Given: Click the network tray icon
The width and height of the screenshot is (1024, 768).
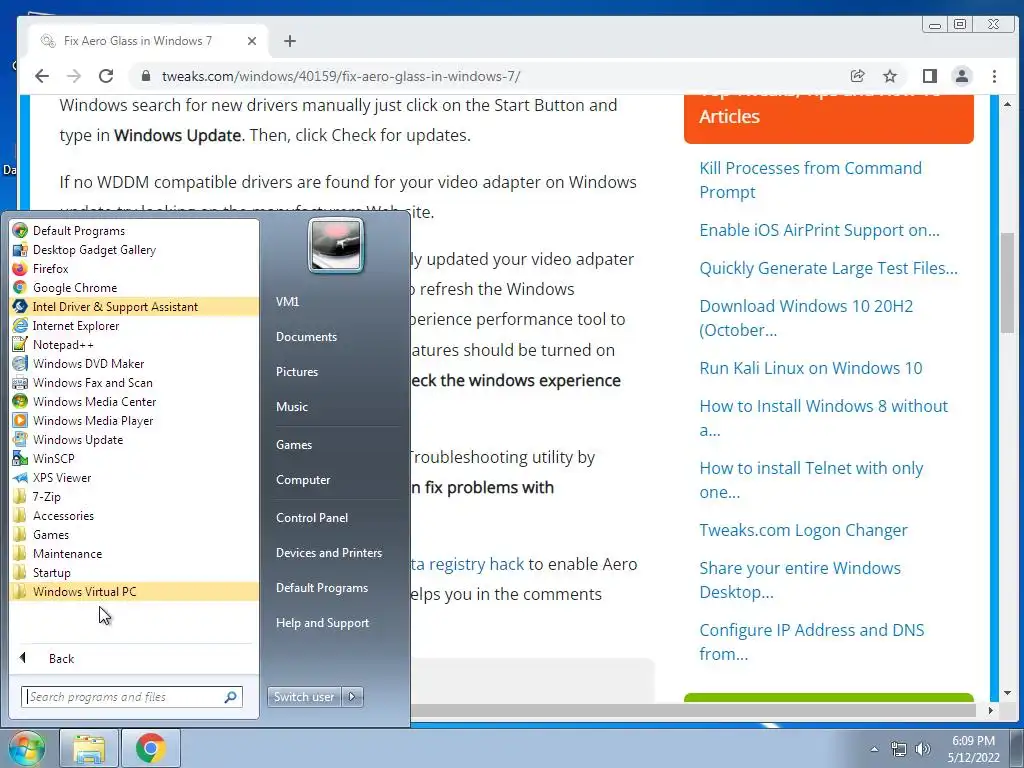Looking at the screenshot, I should pyautogui.click(x=899, y=749).
